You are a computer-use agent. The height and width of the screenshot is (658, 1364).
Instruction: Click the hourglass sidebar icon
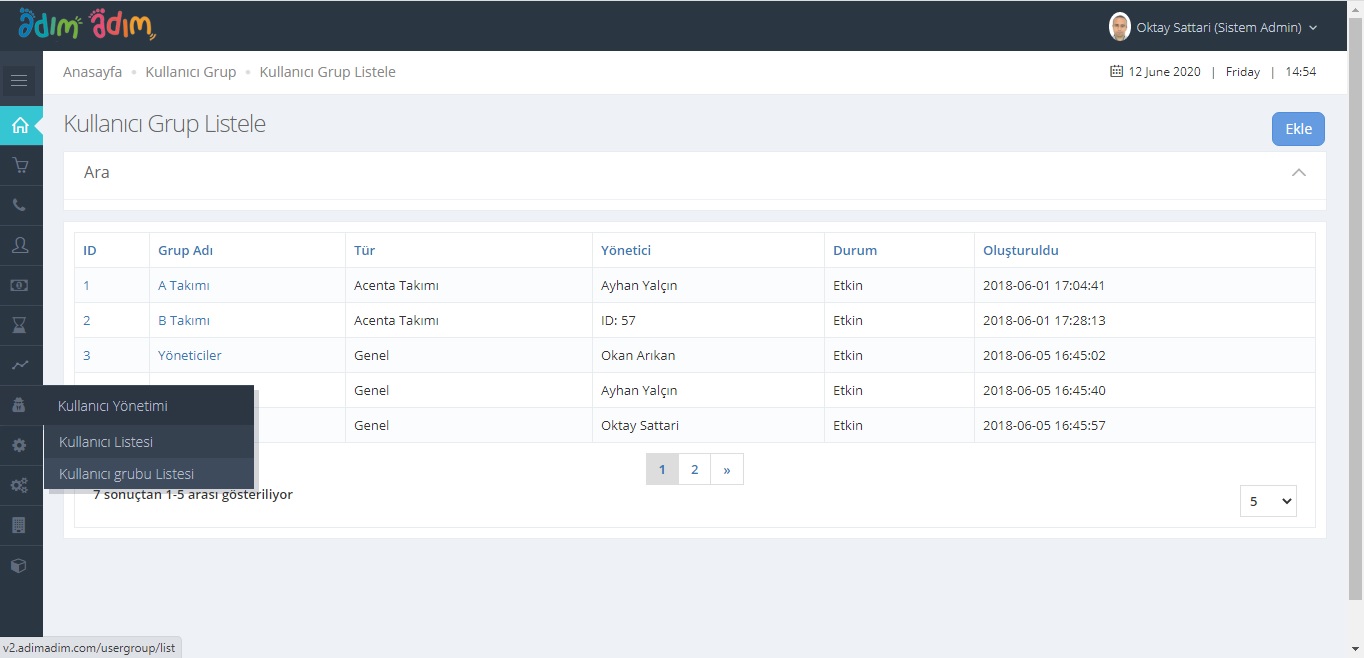click(20, 326)
